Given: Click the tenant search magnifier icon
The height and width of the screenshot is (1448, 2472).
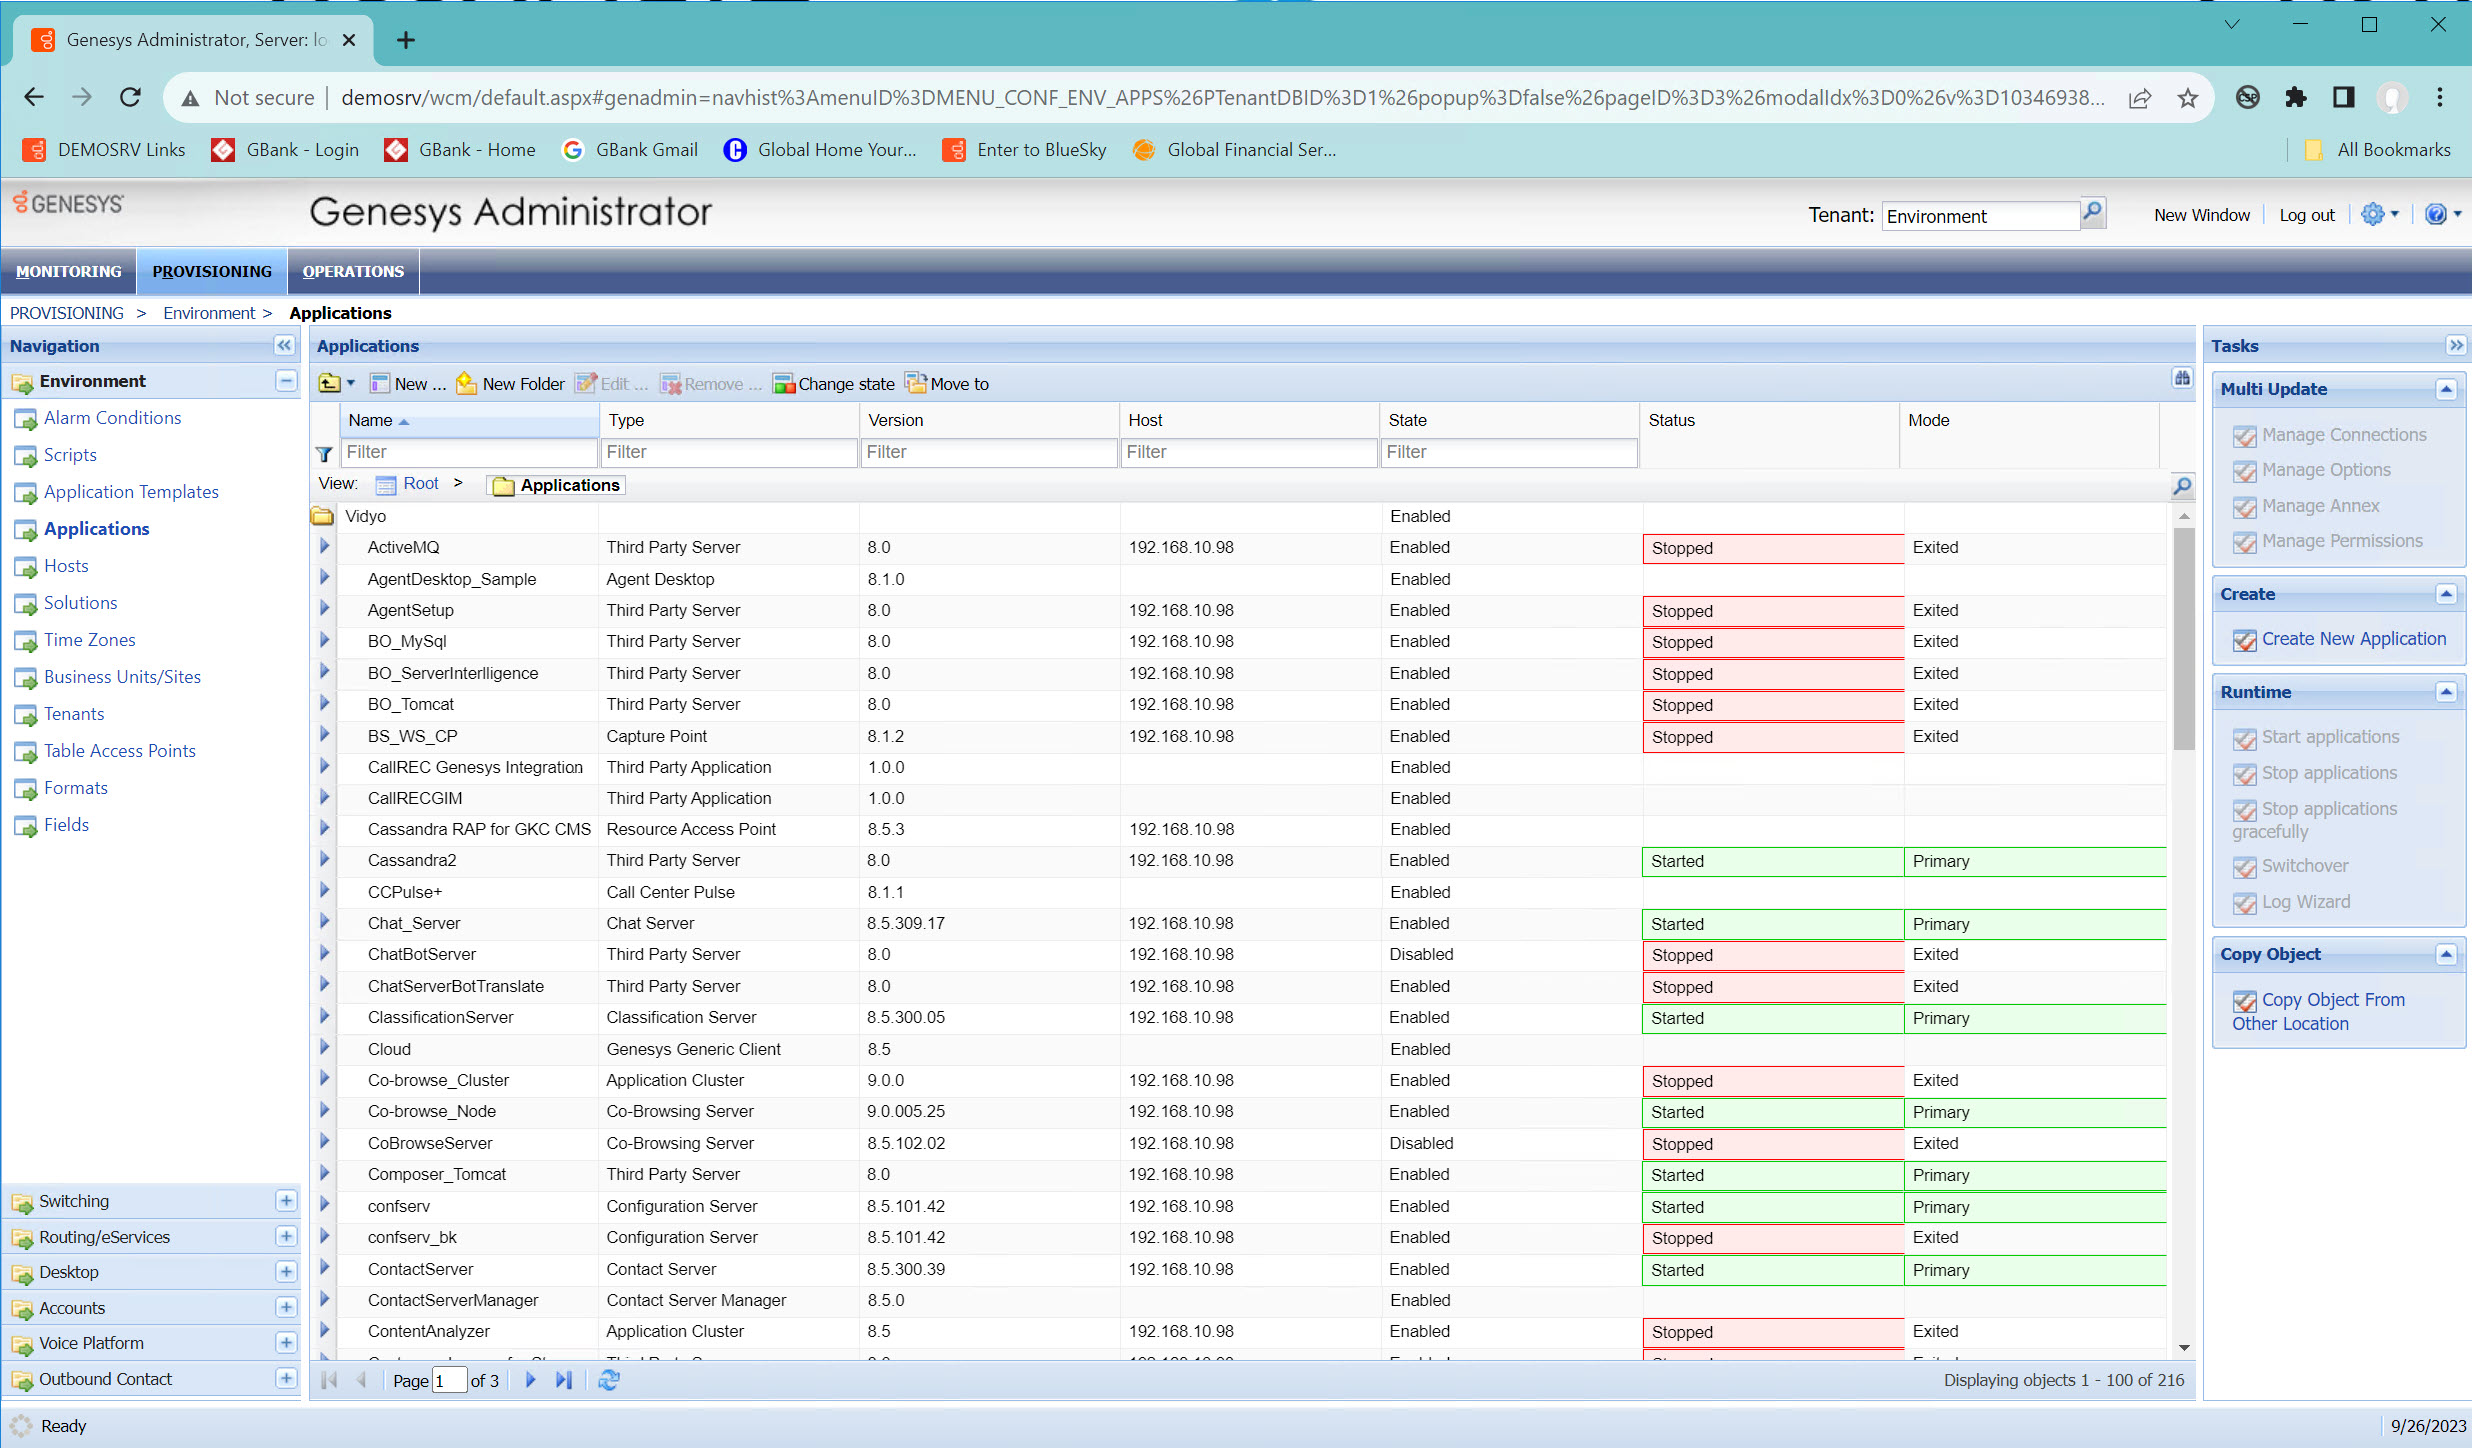Looking at the screenshot, I should pyautogui.click(x=2092, y=213).
